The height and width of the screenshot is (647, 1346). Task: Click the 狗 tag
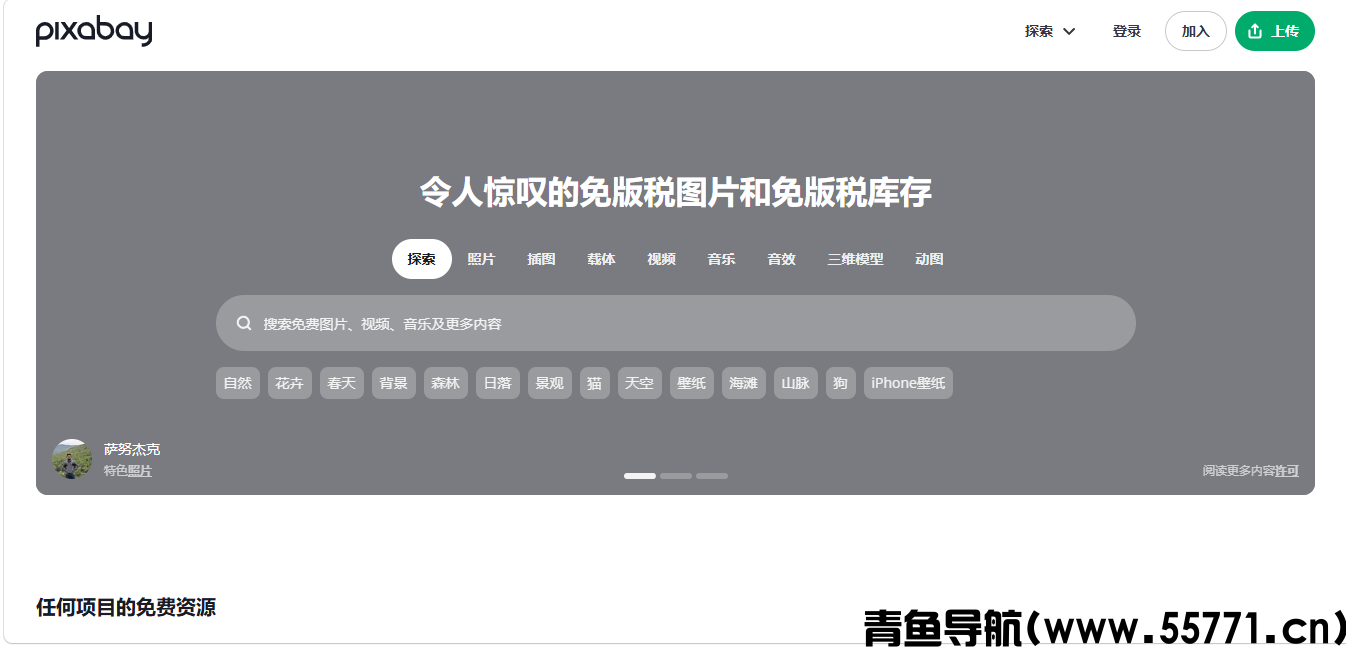(841, 383)
